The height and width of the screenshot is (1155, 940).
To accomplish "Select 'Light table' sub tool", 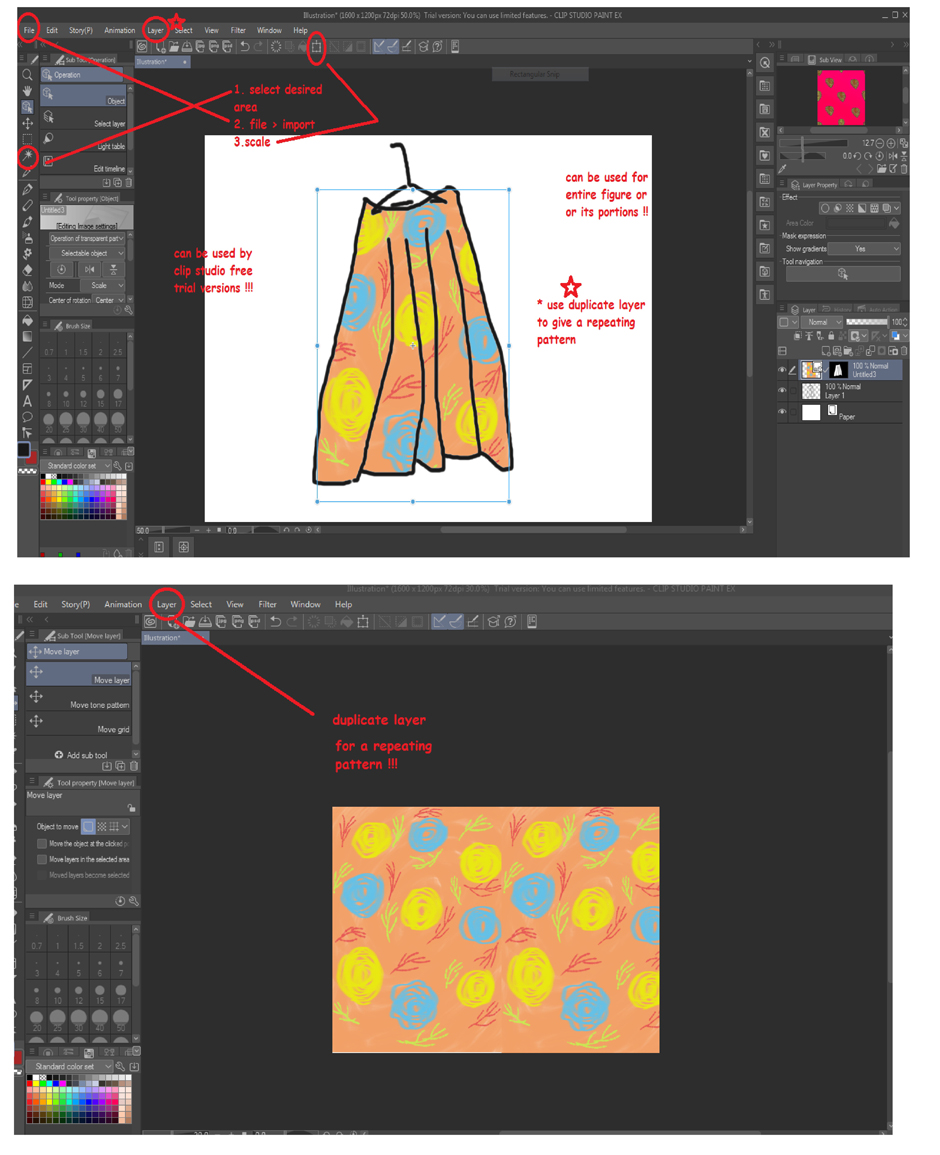I will click(85, 141).
